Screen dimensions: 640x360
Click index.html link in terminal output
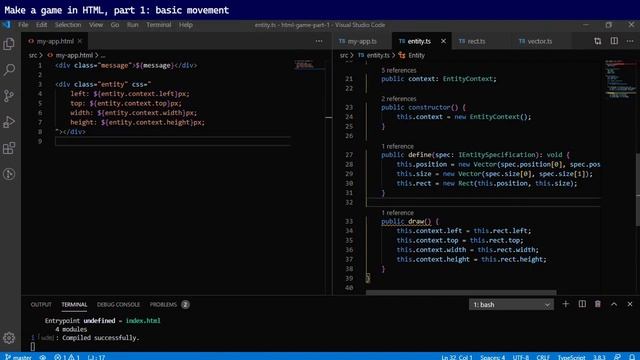coord(143,321)
